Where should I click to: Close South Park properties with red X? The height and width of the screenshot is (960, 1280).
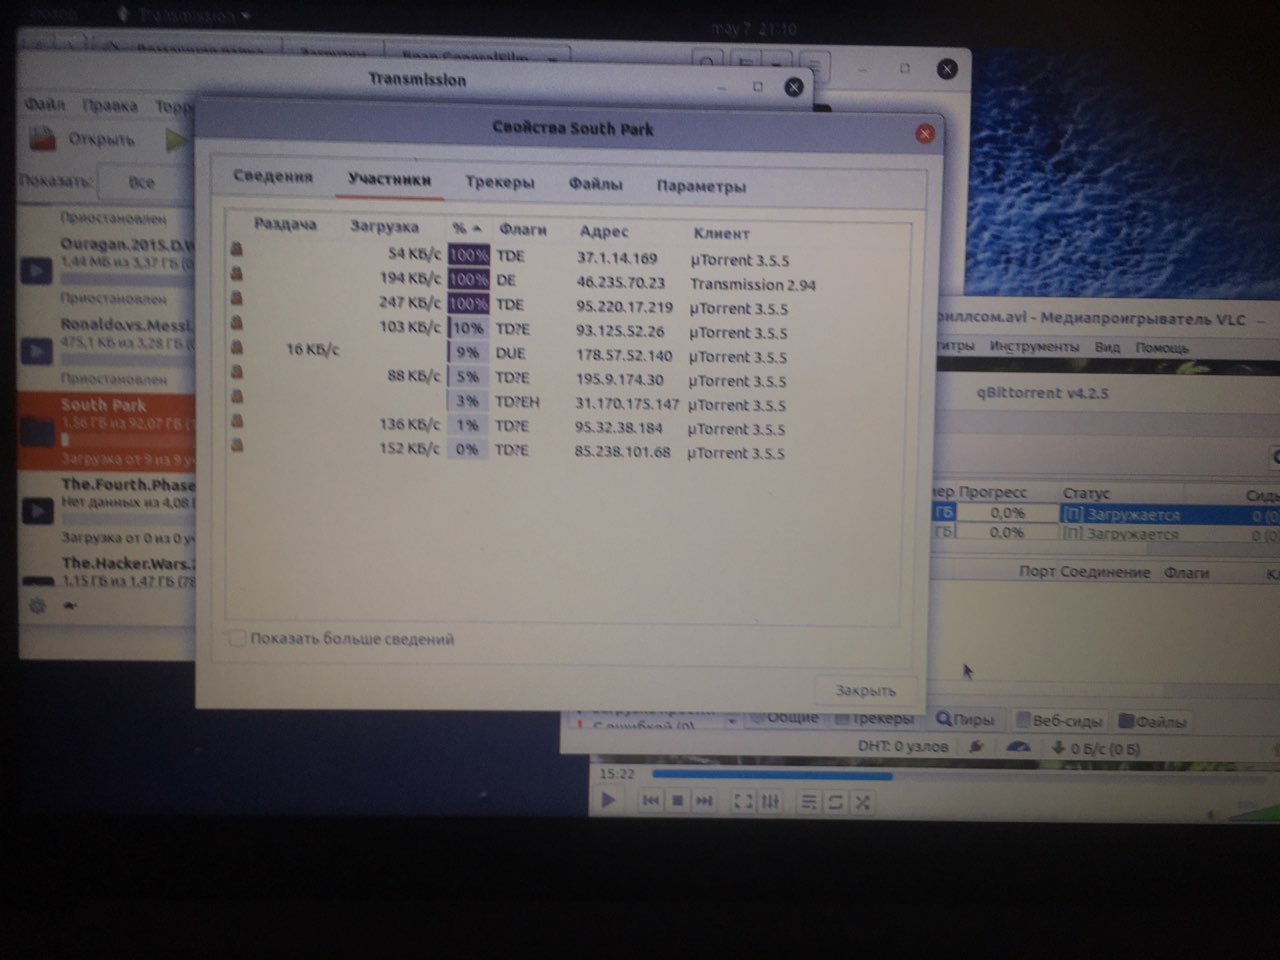coord(925,133)
